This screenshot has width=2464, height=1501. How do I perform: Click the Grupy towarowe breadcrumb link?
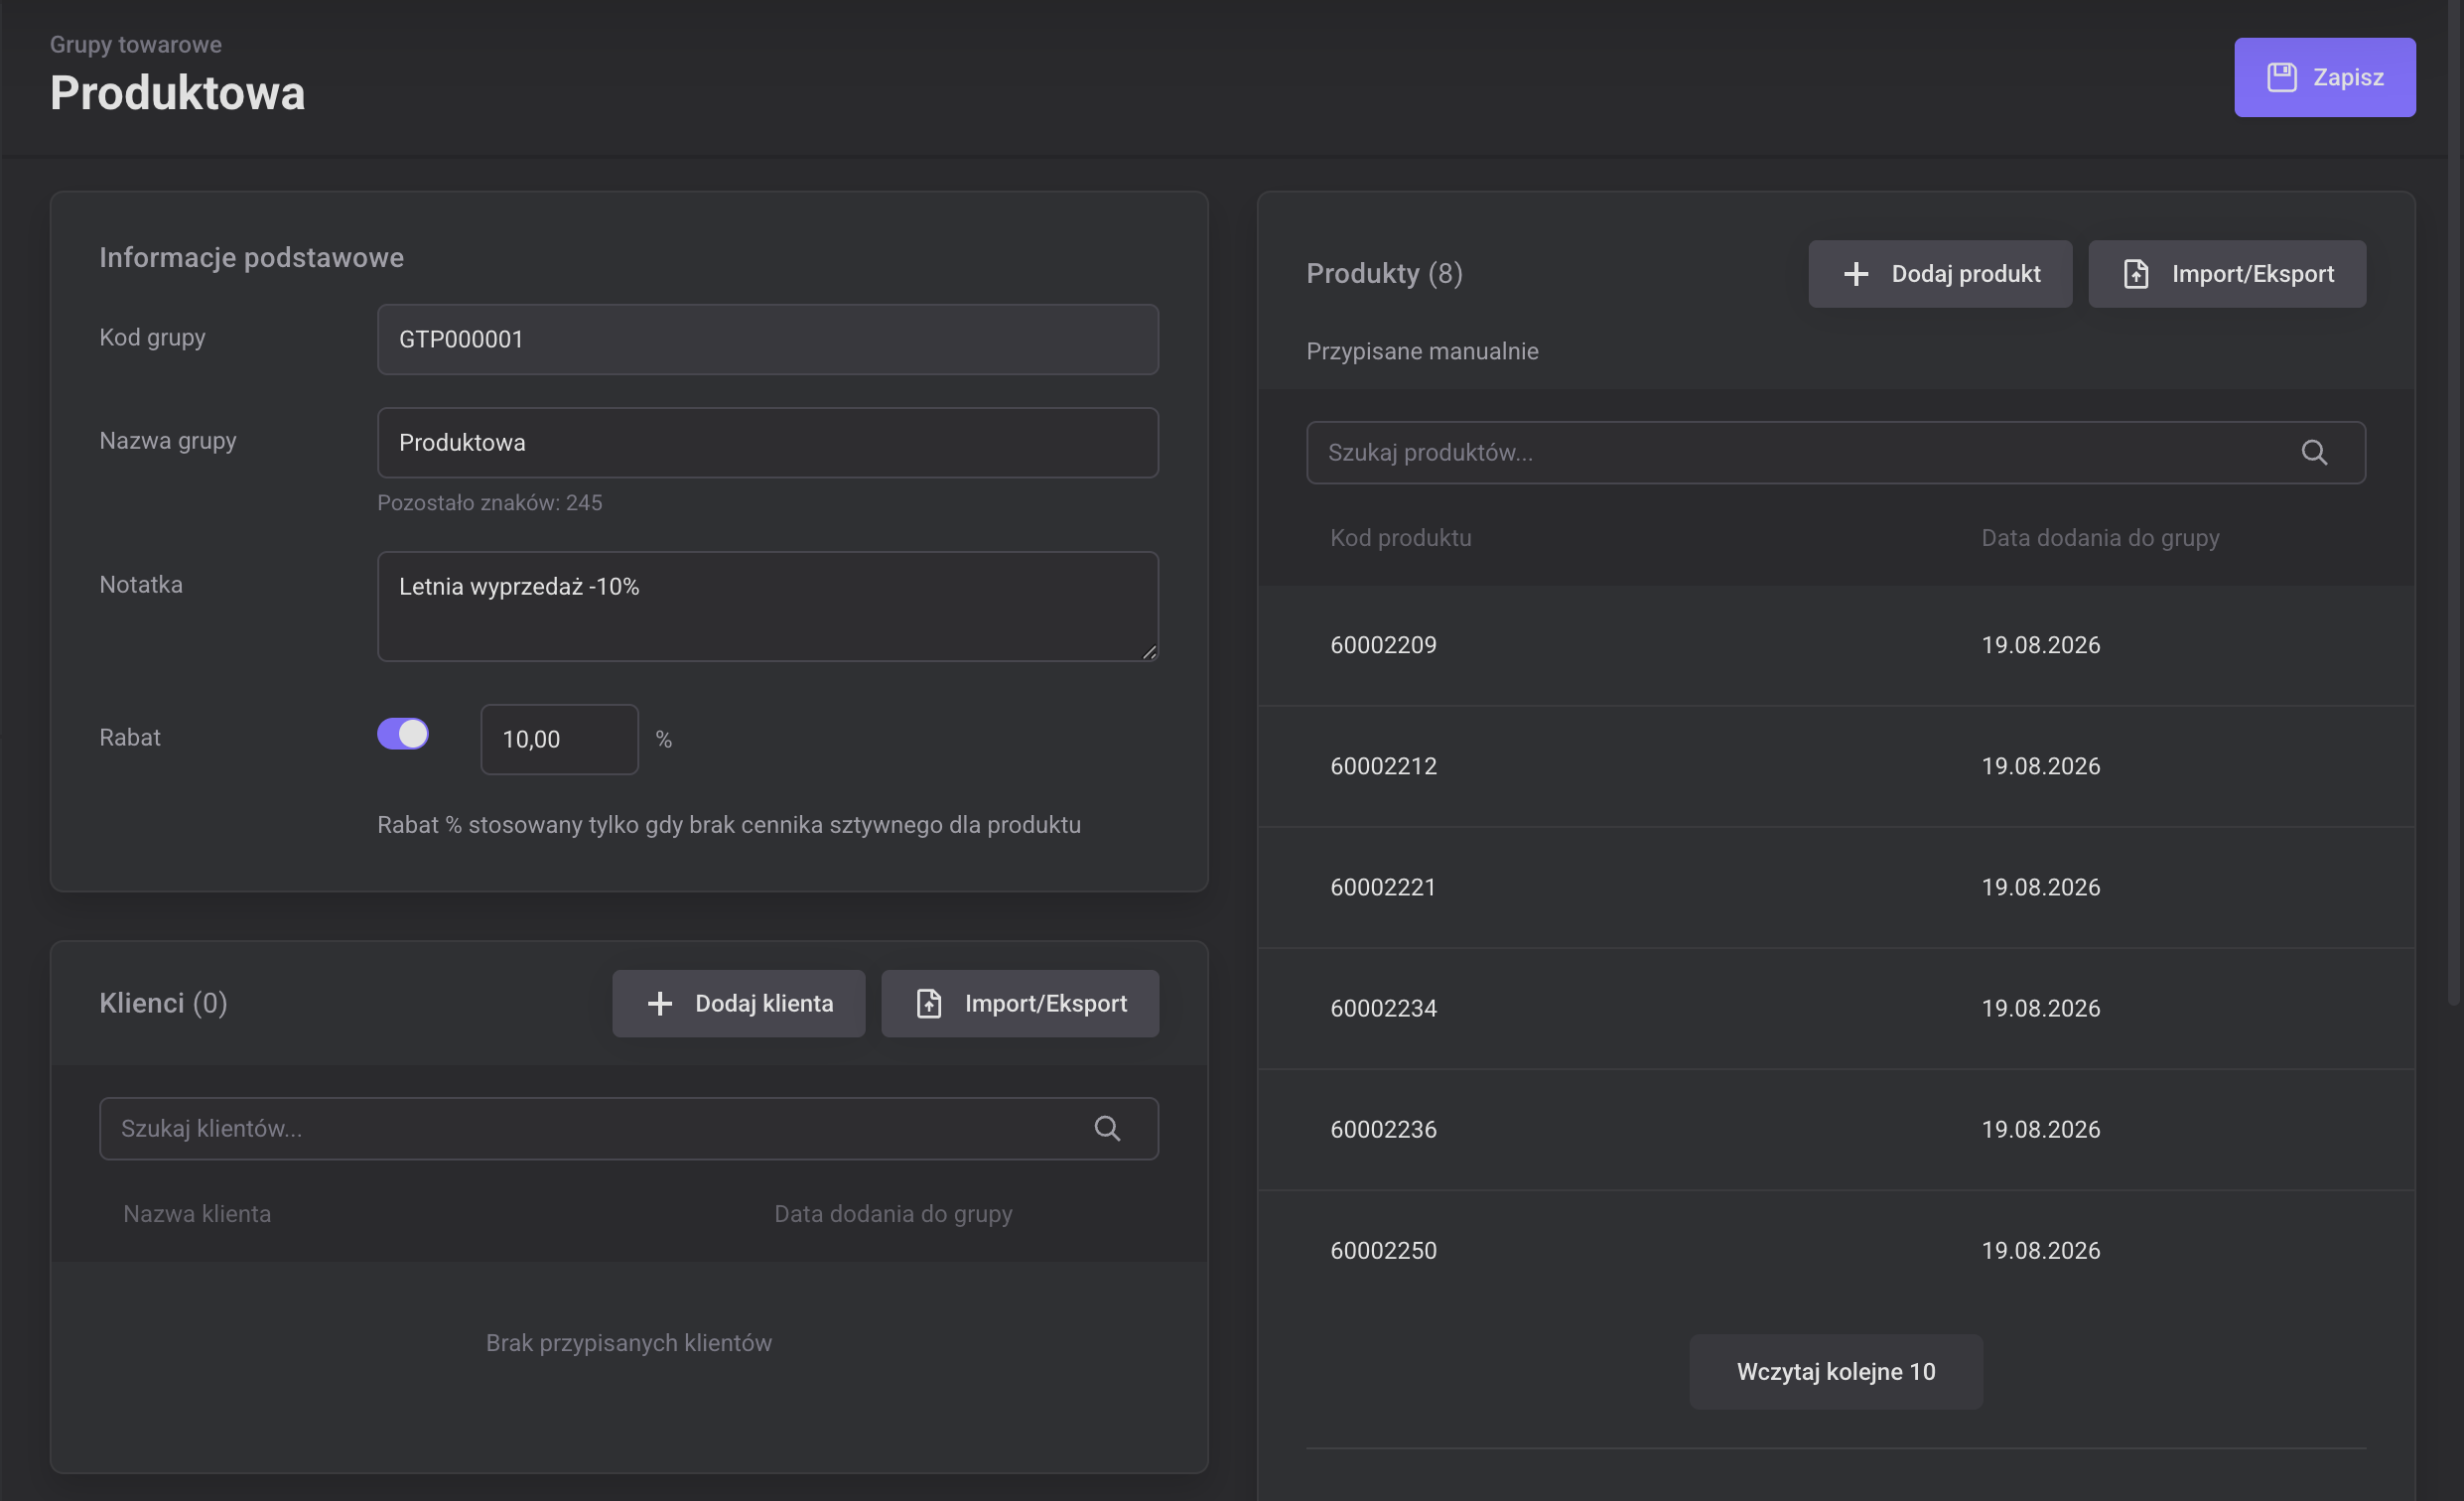[x=136, y=44]
